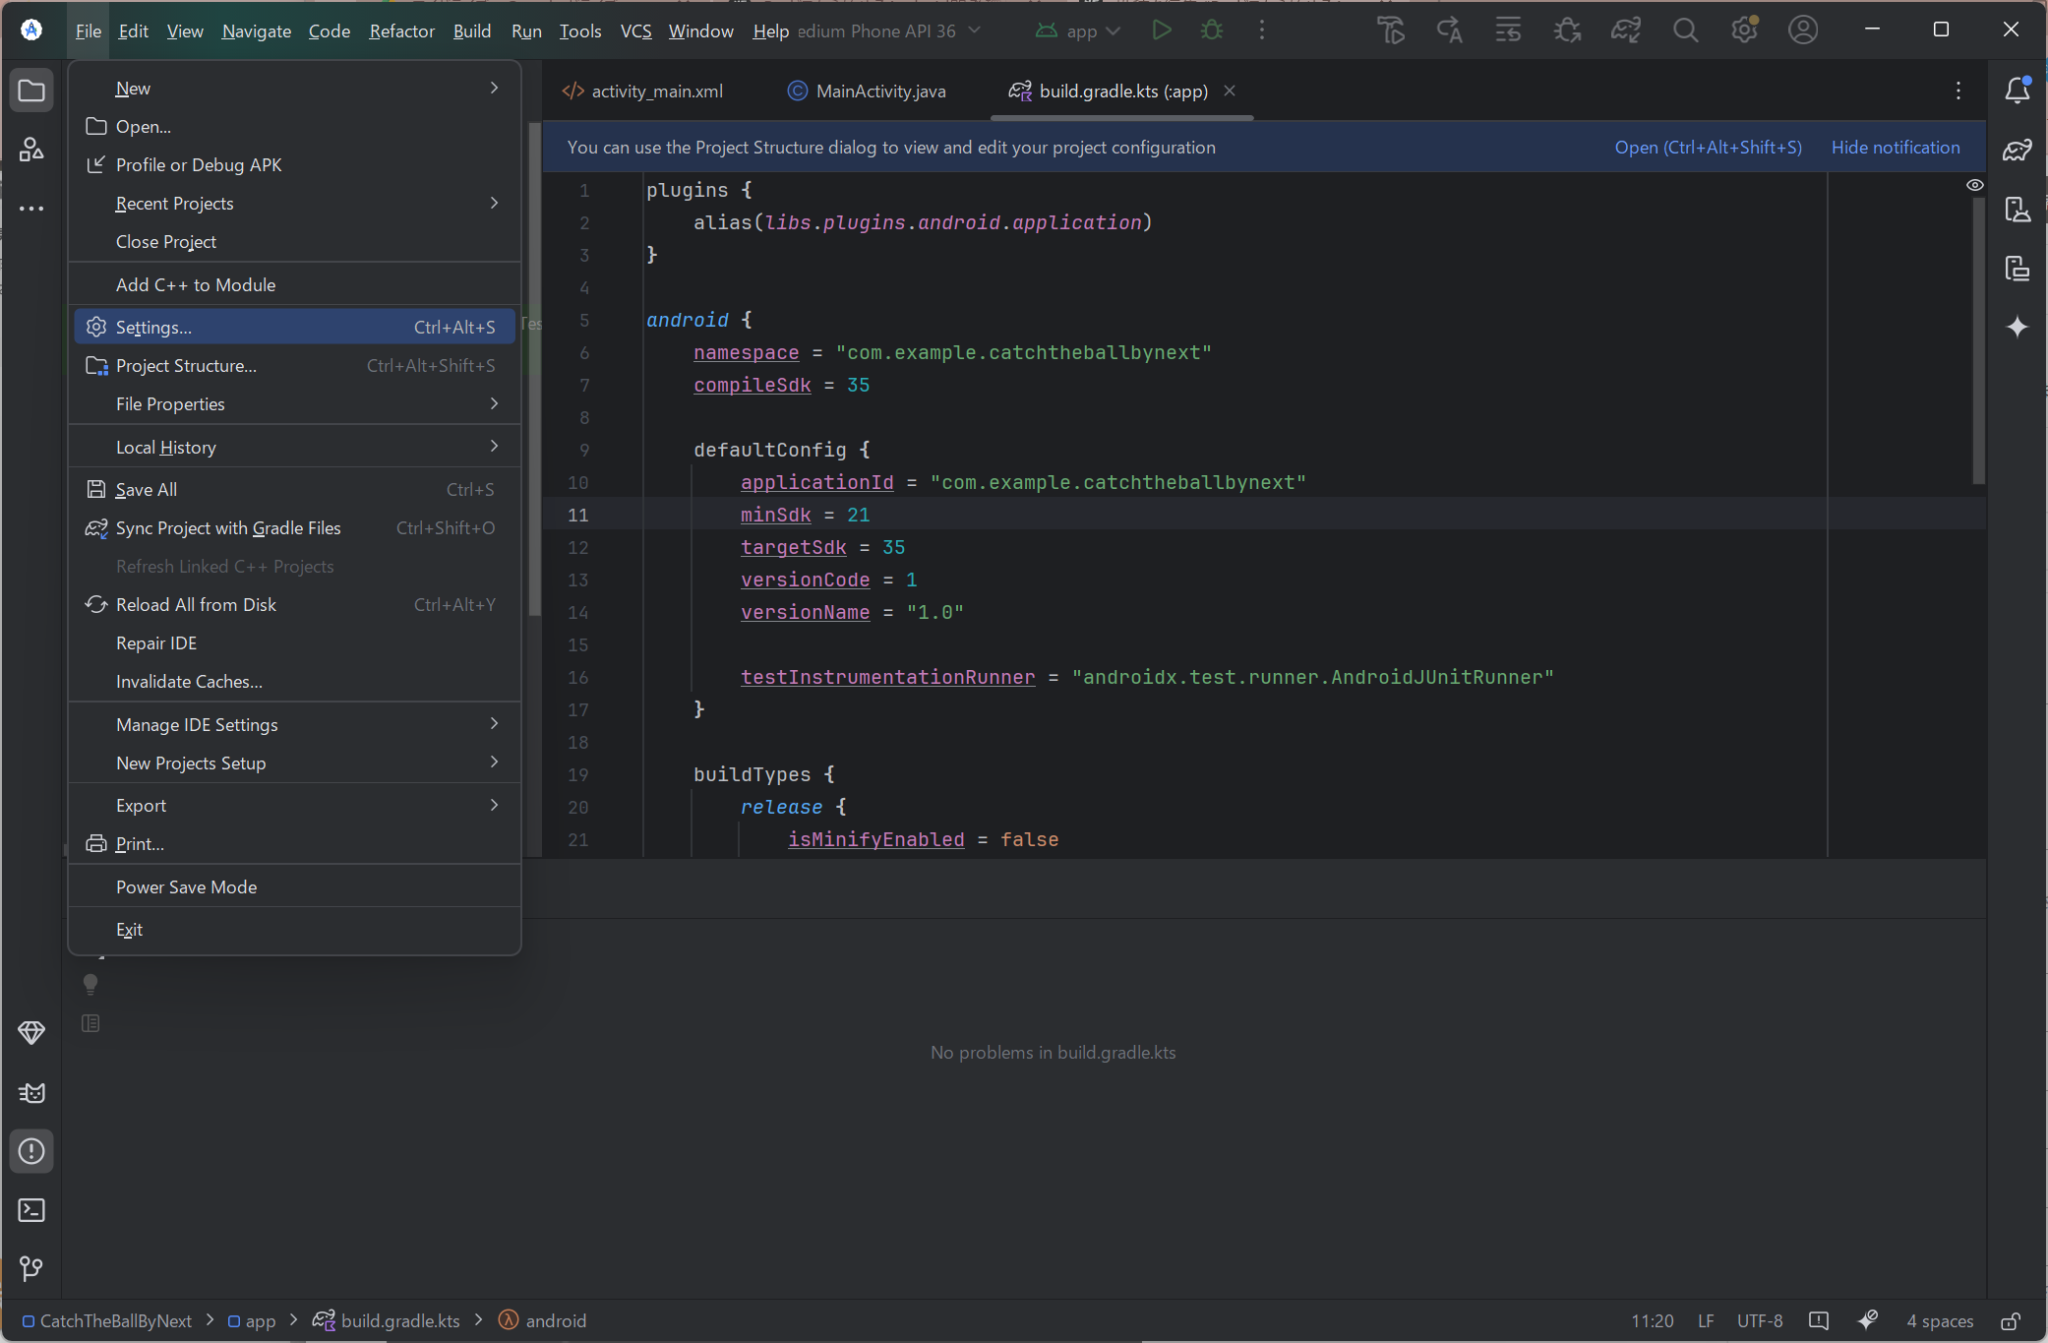Open the Gradle tool window on the right
Image resolution: width=2048 pixels, height=1343 pixels.
[x=2018, y=150]
